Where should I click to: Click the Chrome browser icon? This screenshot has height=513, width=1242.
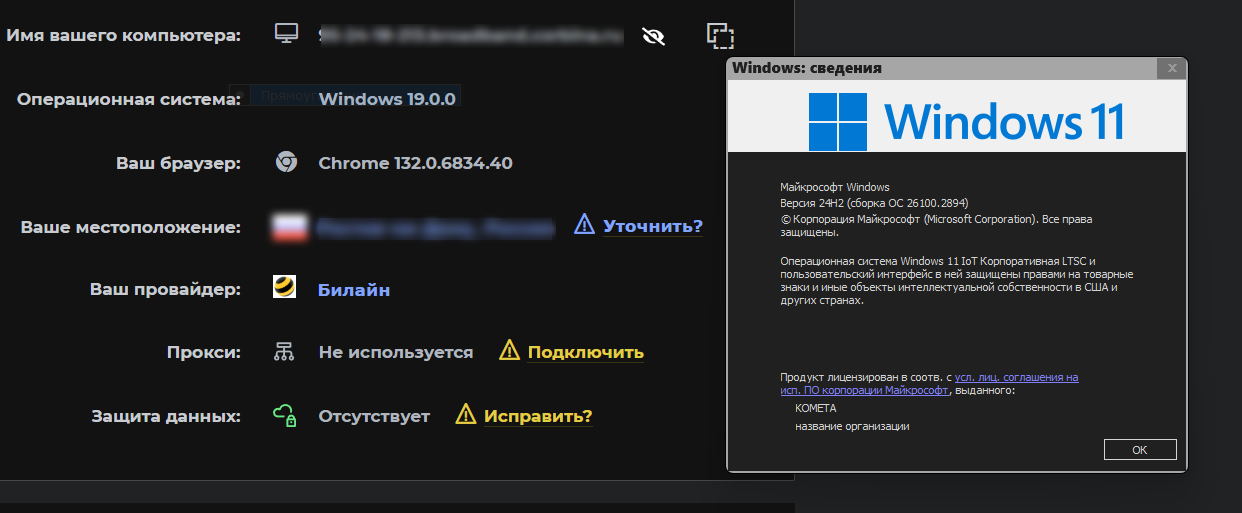pyautogui.click(x=286, y=162)
